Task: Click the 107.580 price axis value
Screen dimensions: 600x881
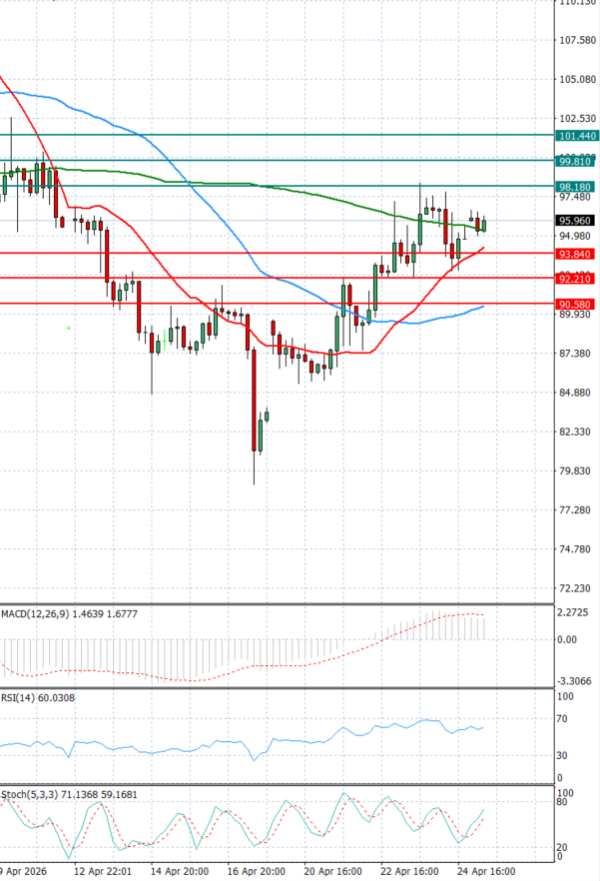Action: [577, 40]
